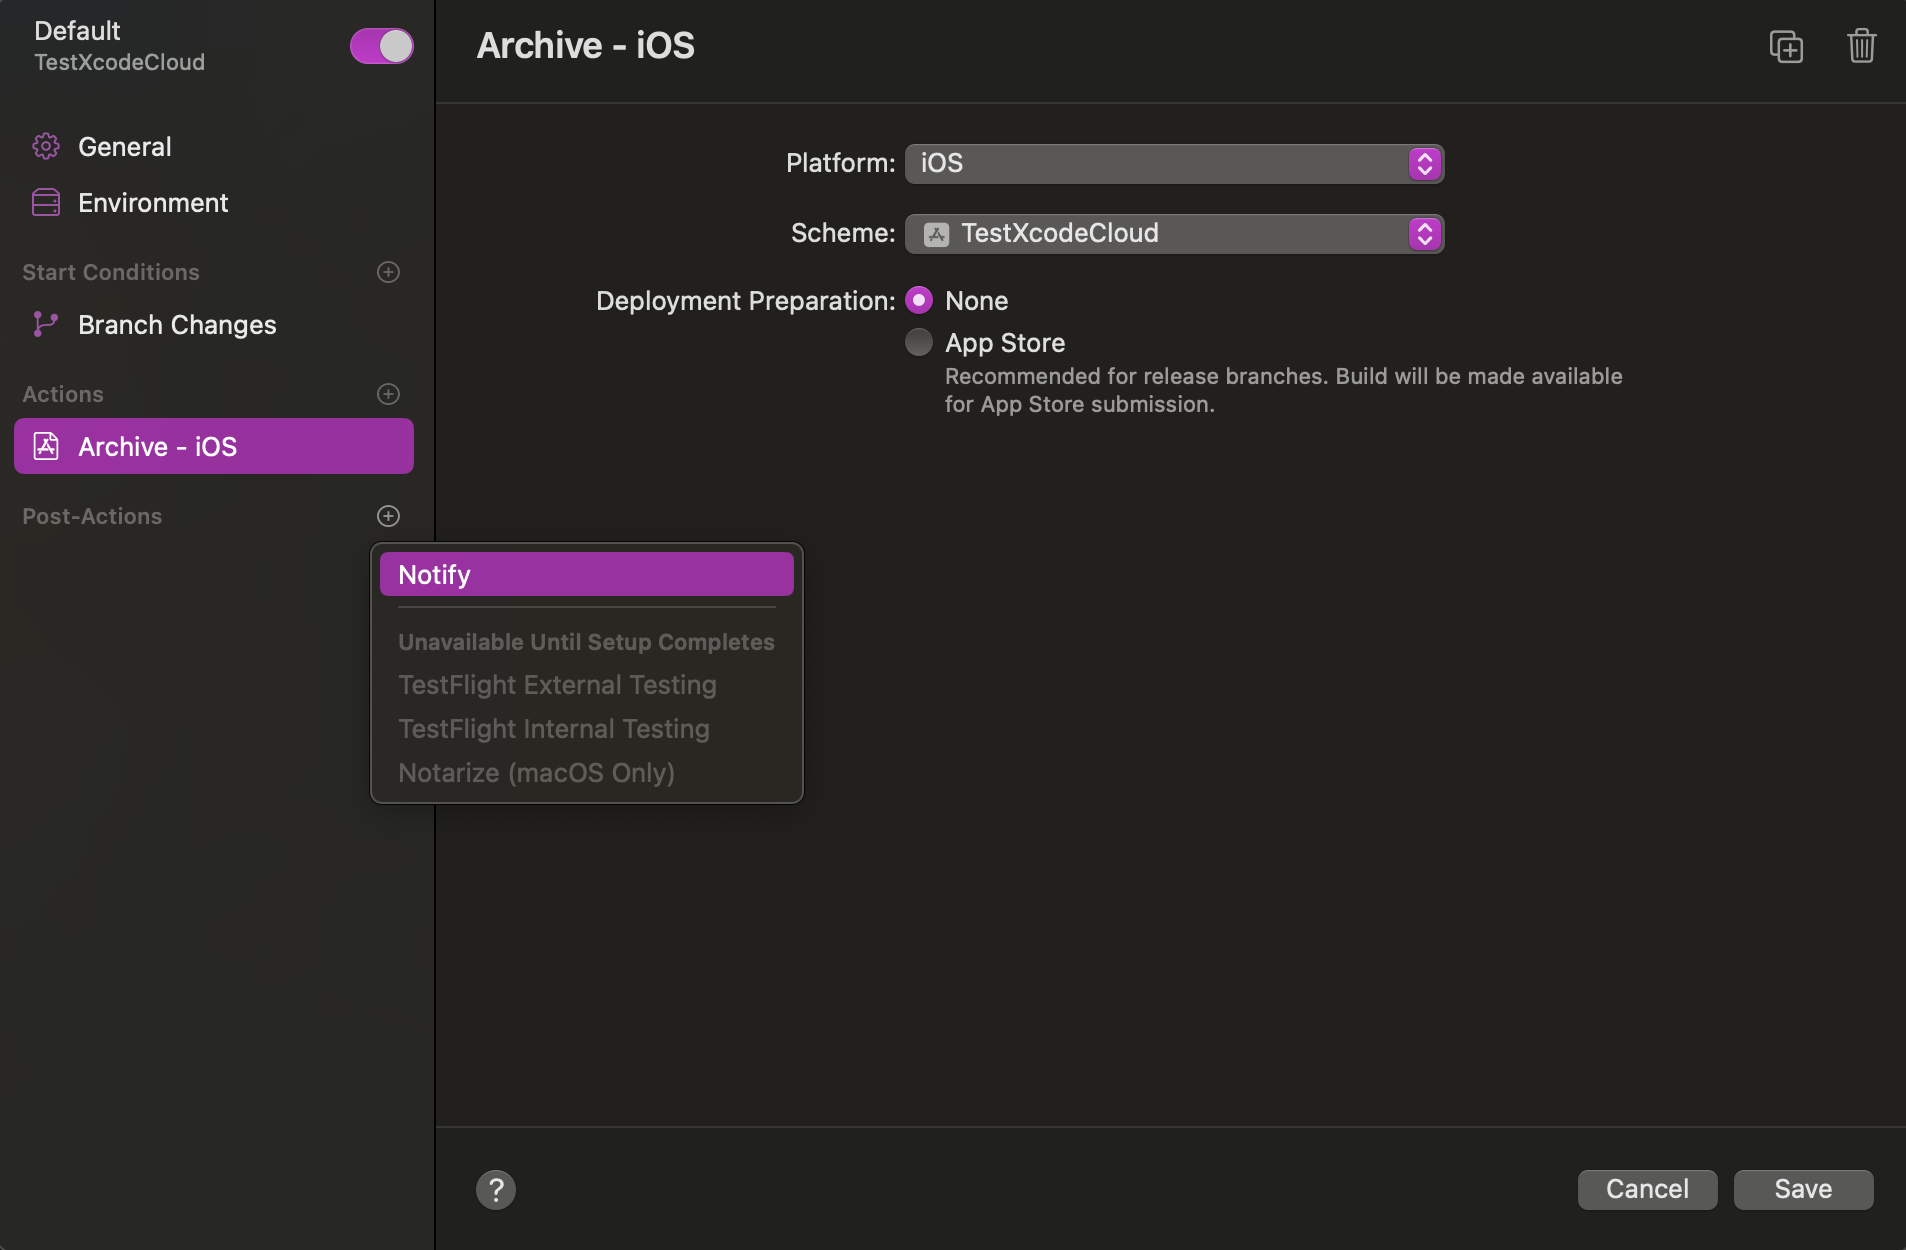Toggle the Default workflow switch

pos(381,46)
